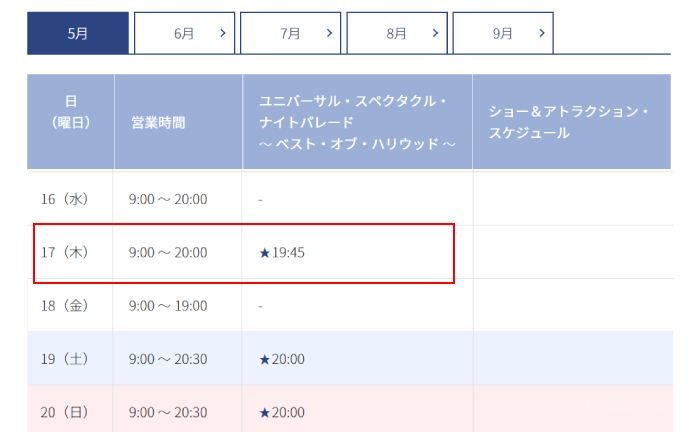Click the star icon in 20（日） row
This screenshot has width=700, height=432.
(265, 412)
